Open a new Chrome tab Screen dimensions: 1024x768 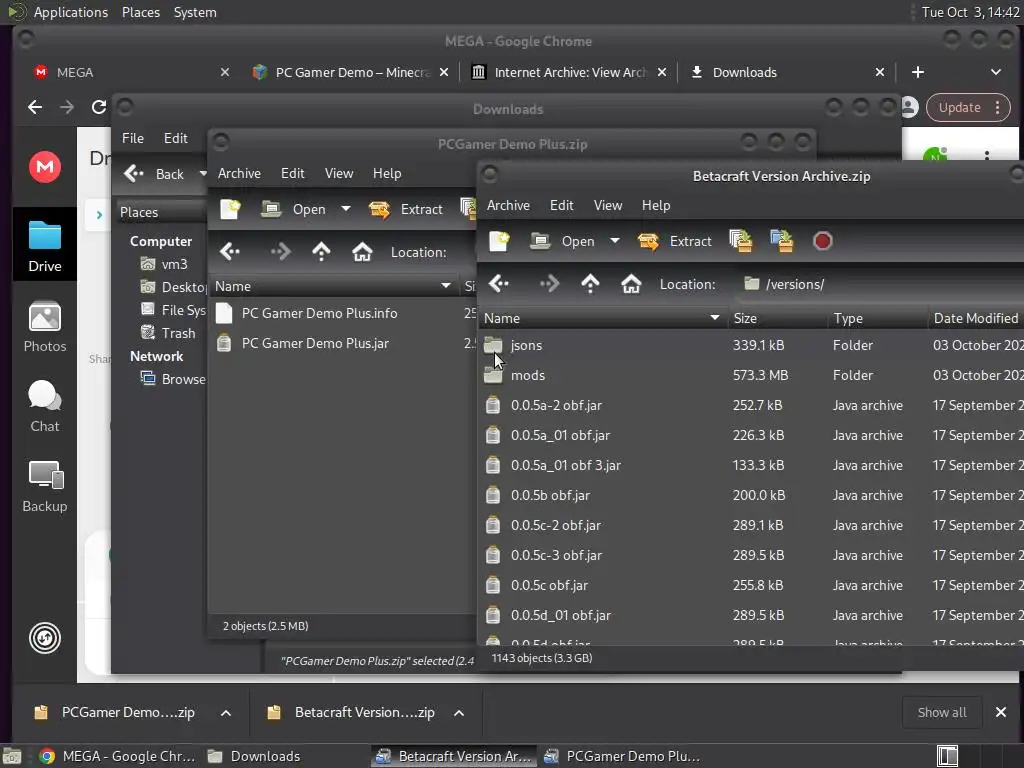[x=918, y=72]
